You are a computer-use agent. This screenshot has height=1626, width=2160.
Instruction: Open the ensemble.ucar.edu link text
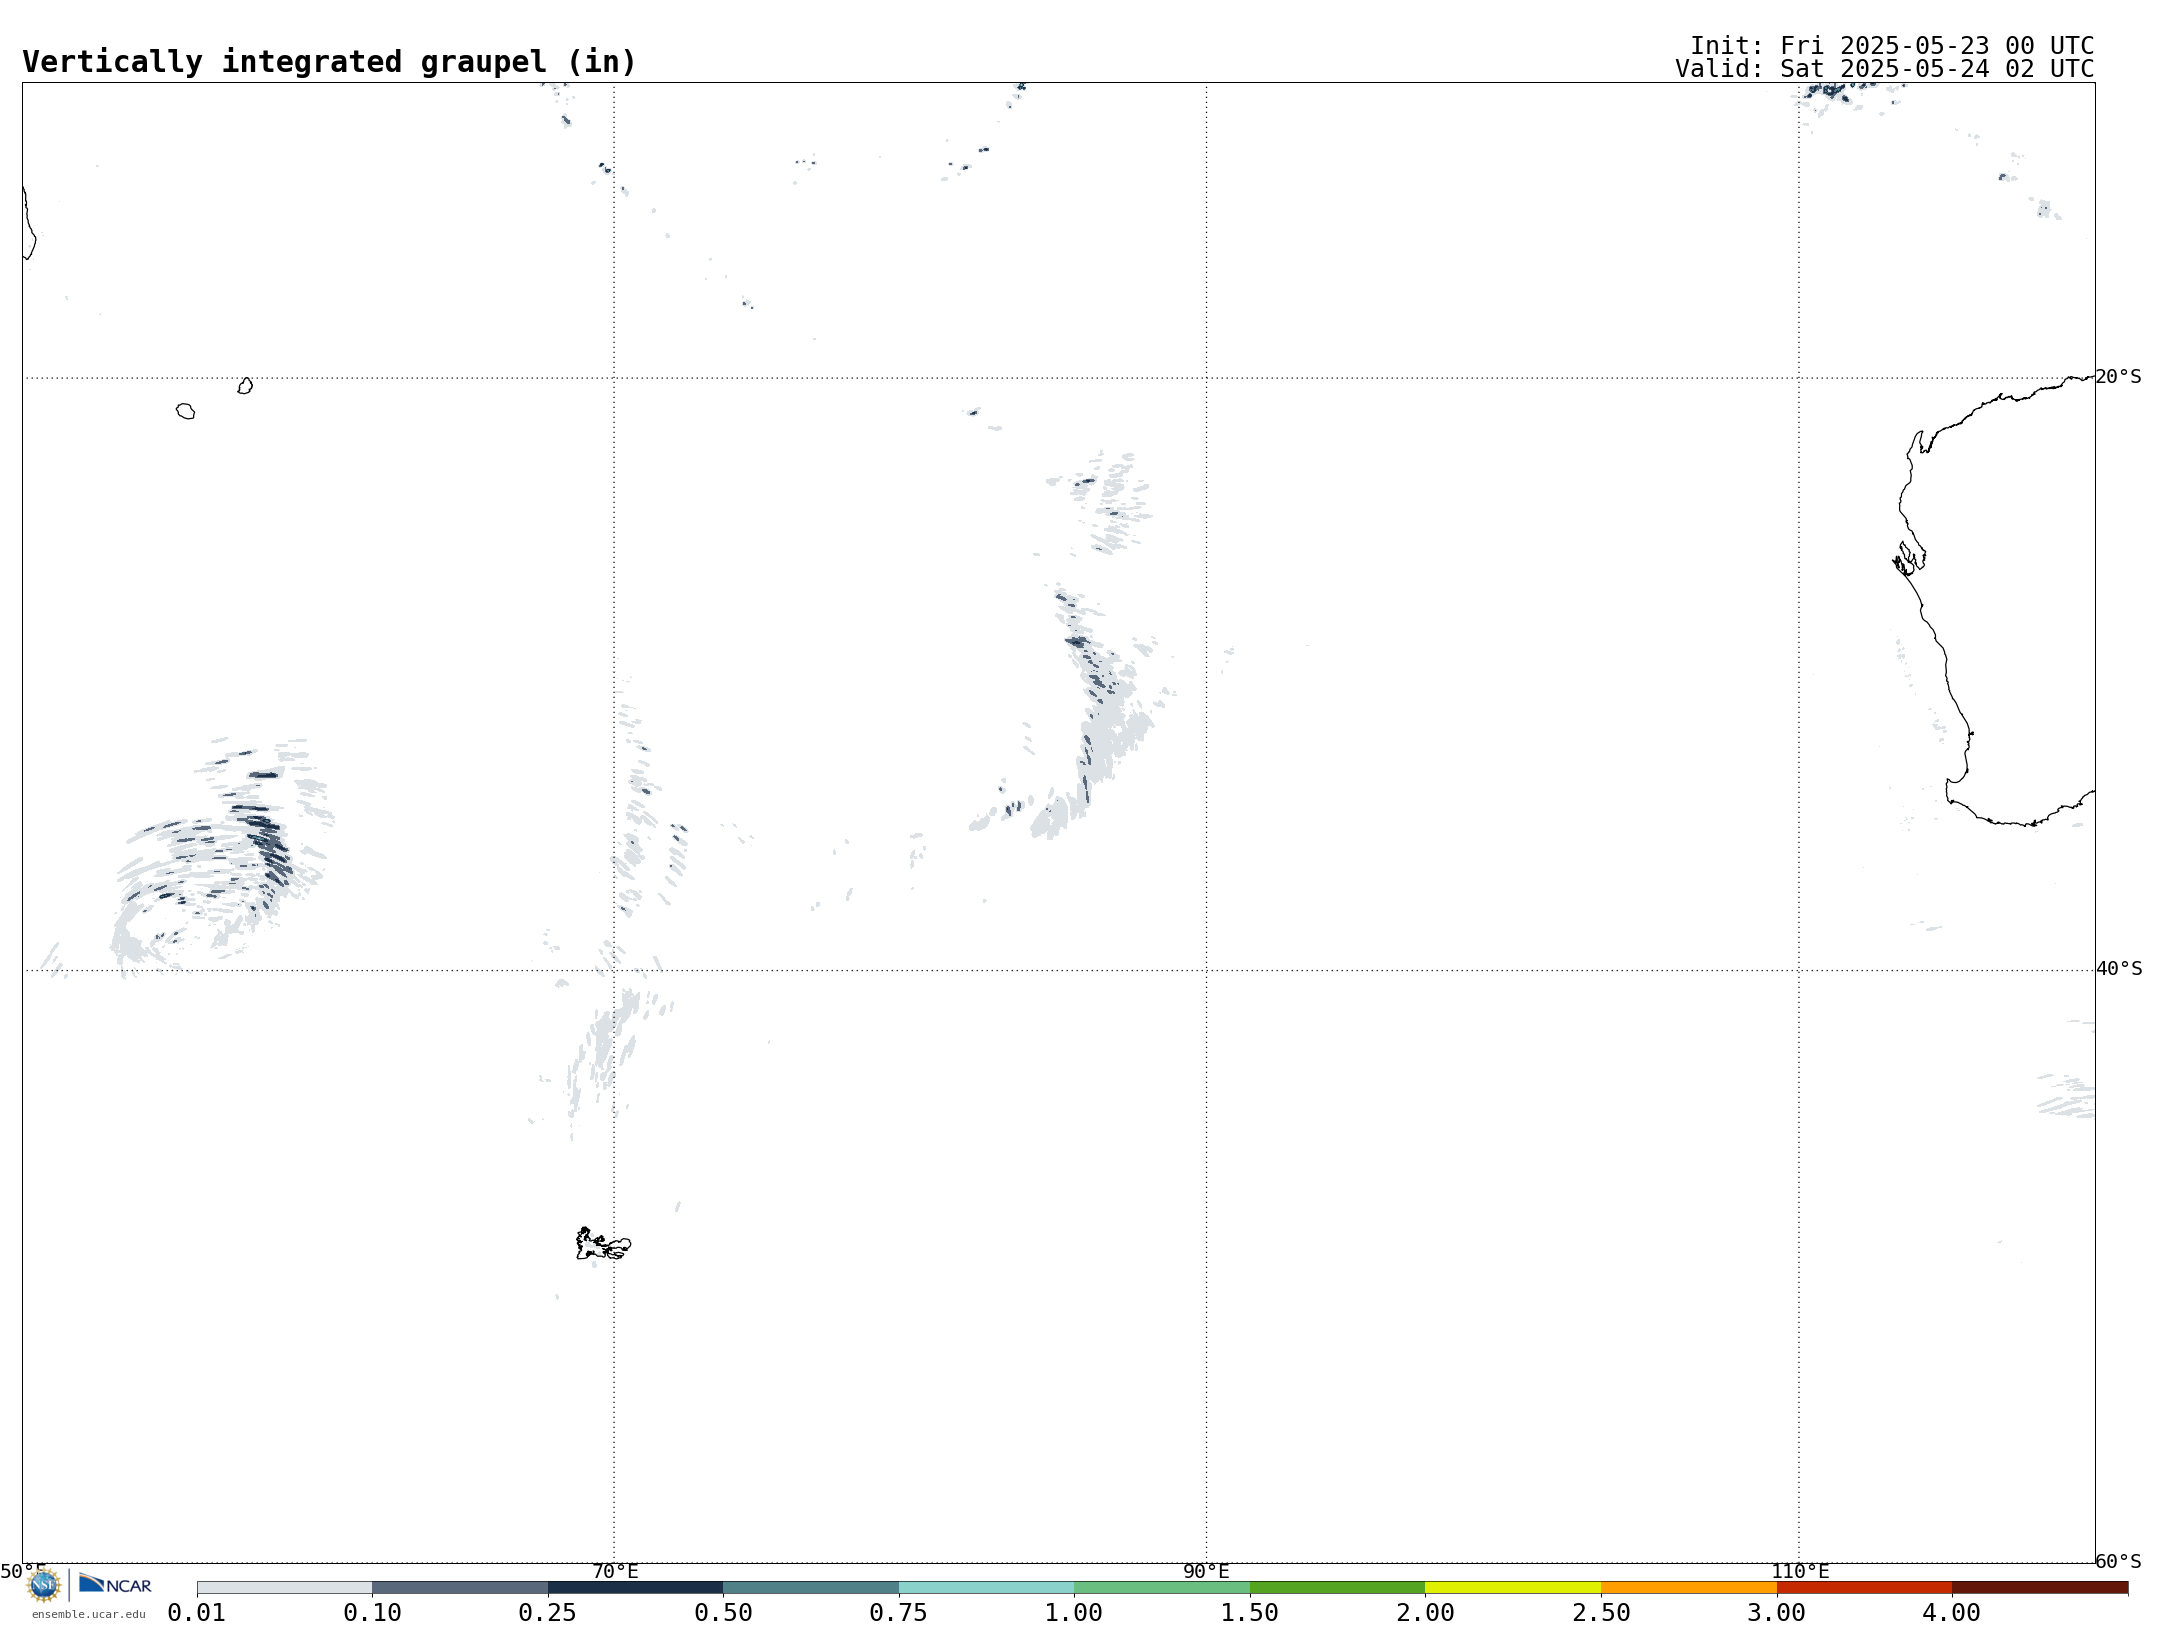pyautogui.click(x=88, y=1614)
